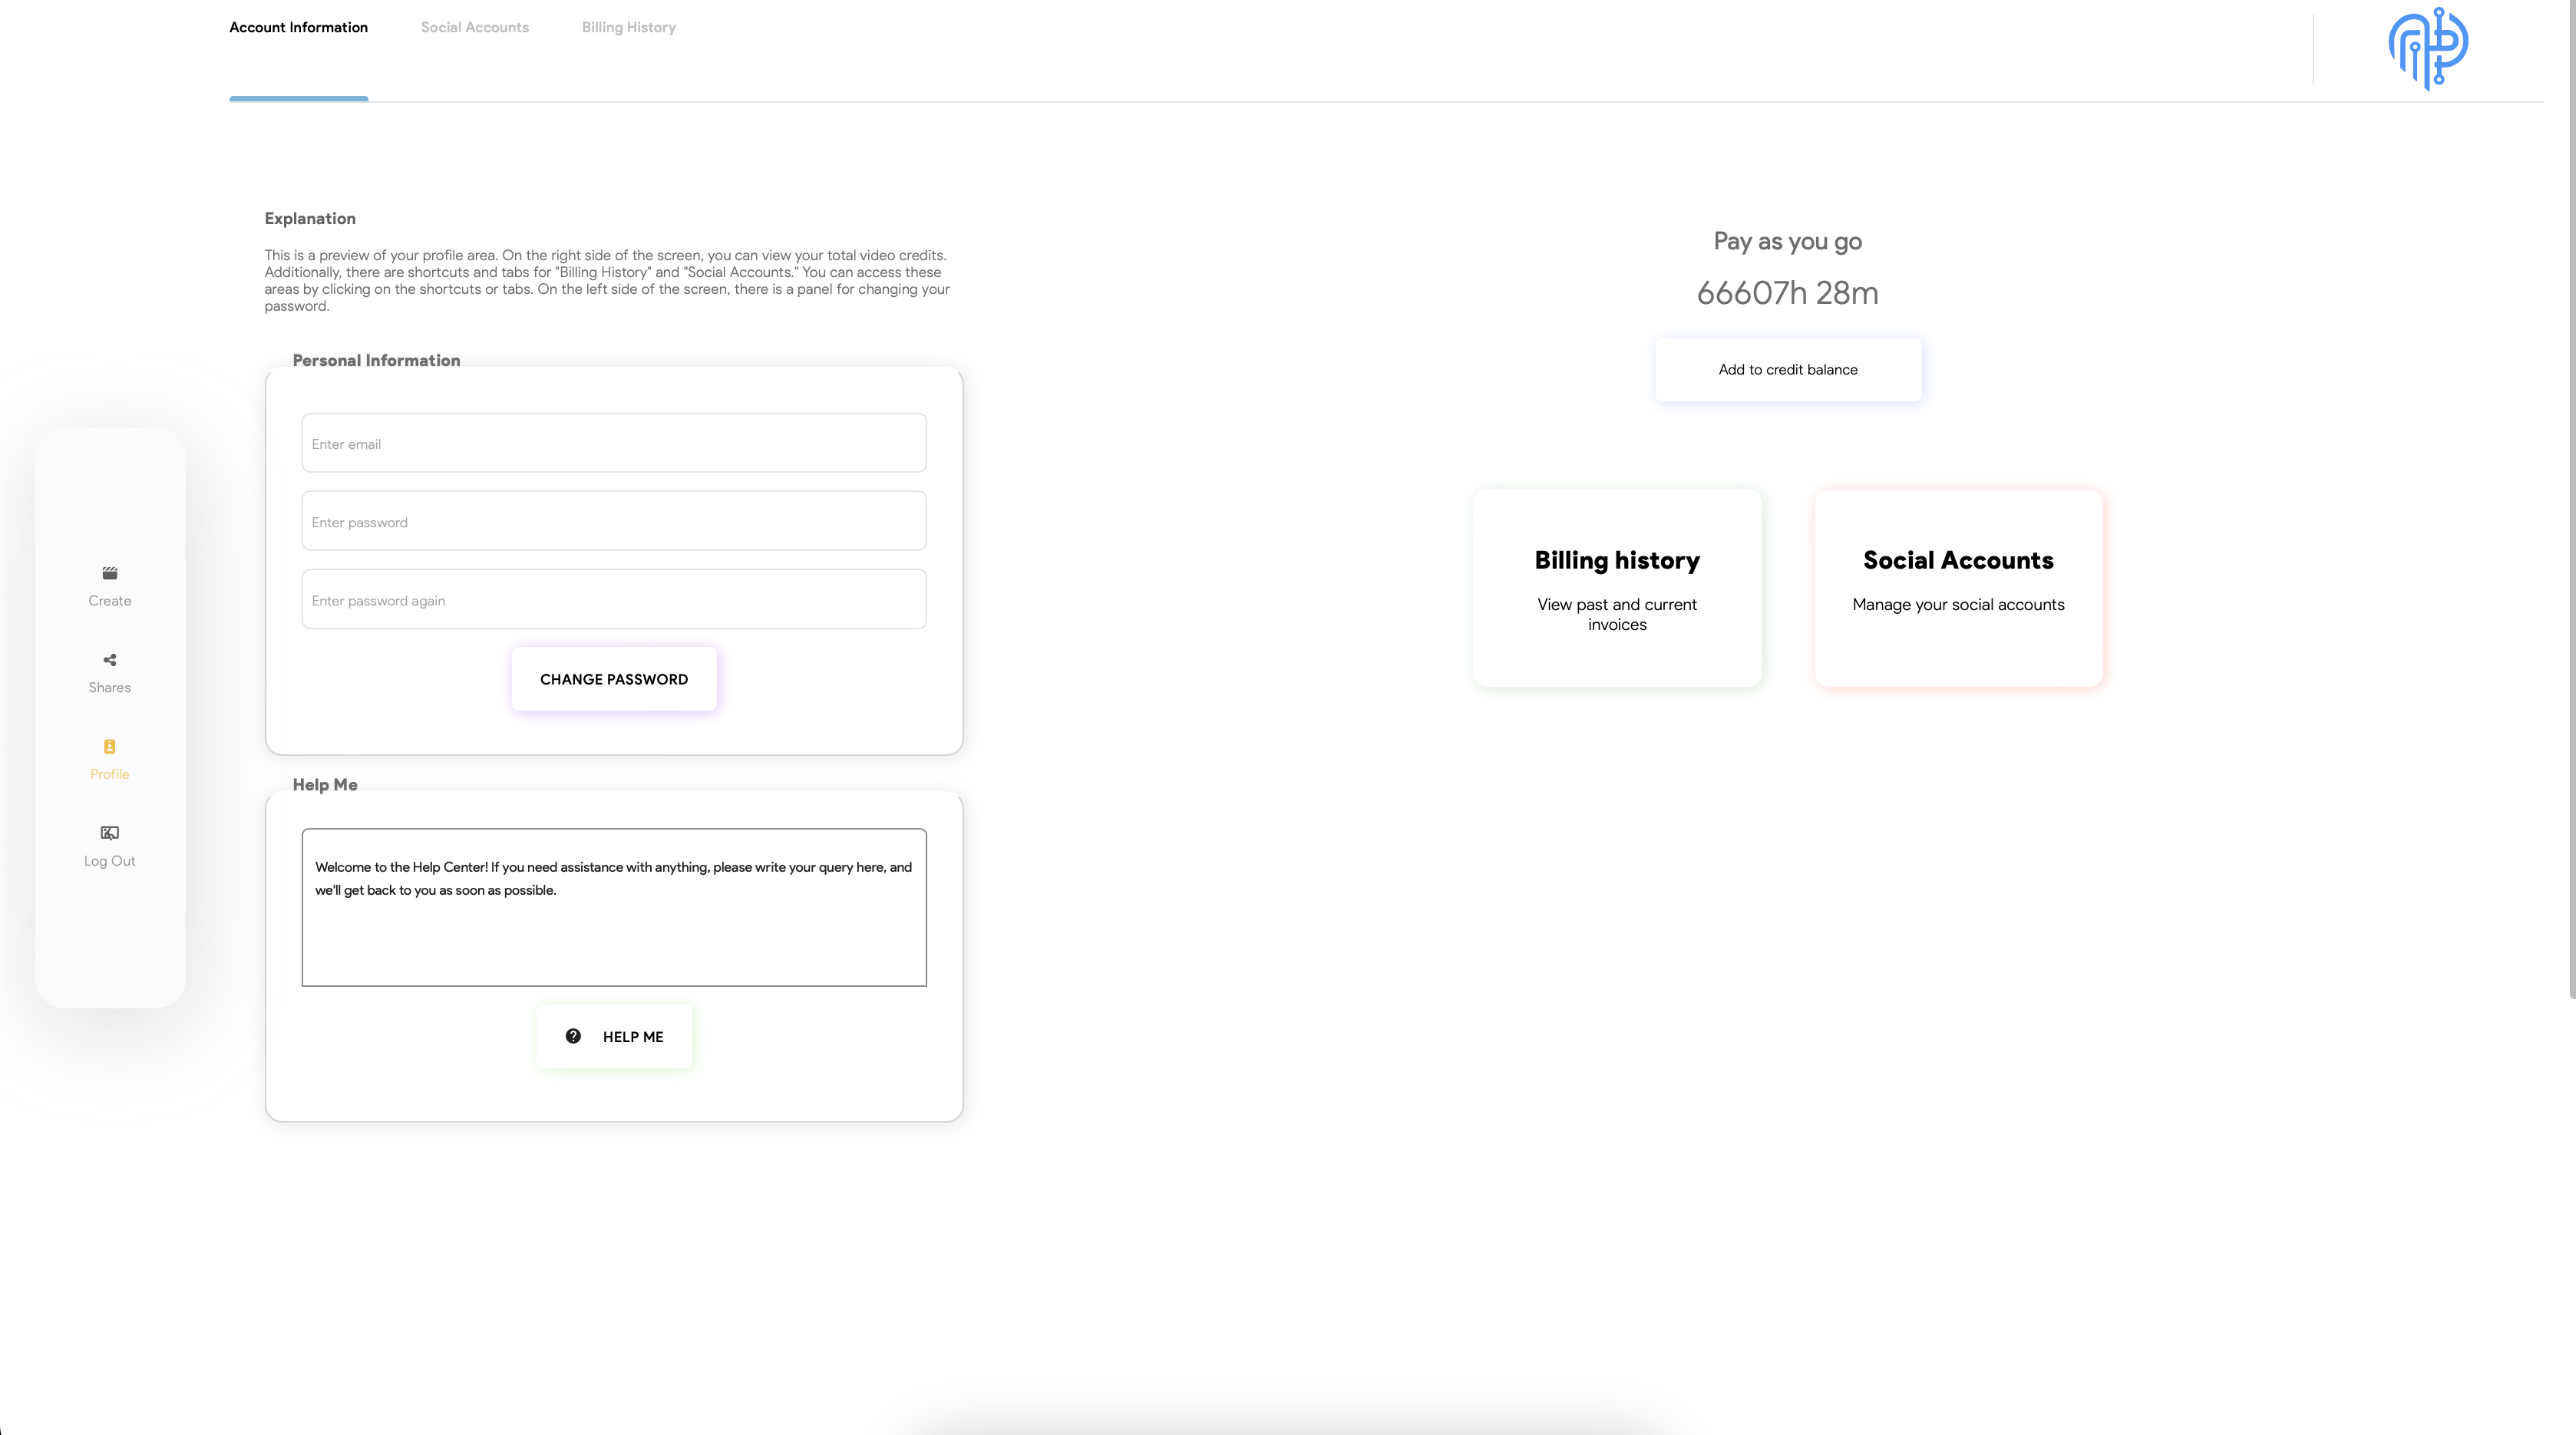This screenshot has width=2576, height=1435.
Task: Open the Billing history card
Action: point(1617,588)
